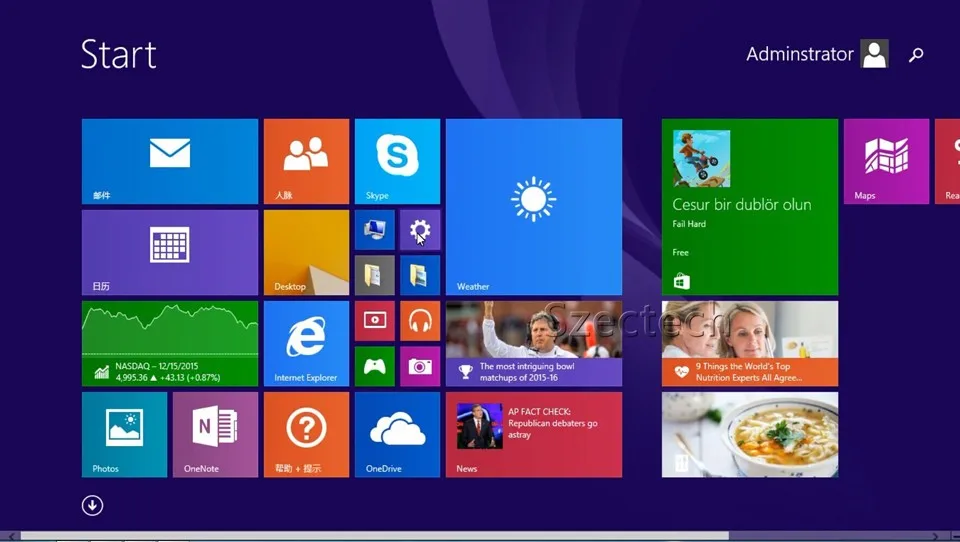The height and width of the screenshot is (542, 960).
Task: Open the This PC small tile
Action: [375, 230]
